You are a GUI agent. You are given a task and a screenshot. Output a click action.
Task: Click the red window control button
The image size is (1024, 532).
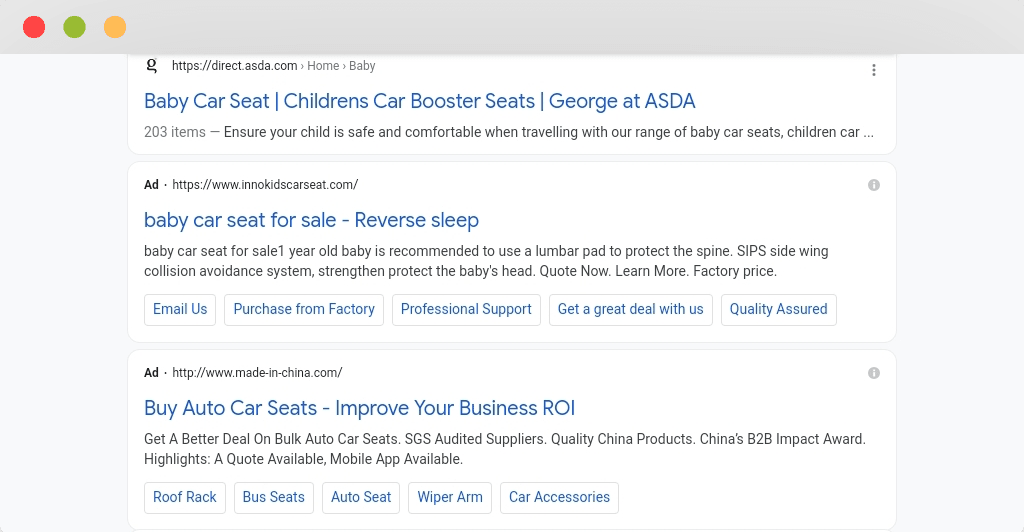34,27
